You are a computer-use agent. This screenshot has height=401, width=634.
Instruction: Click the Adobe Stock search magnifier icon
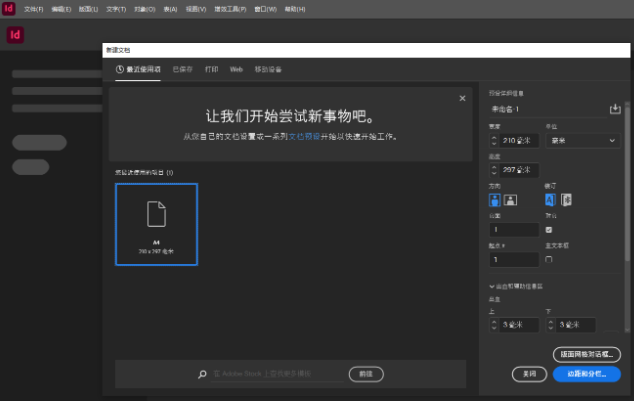click(202, 374)
